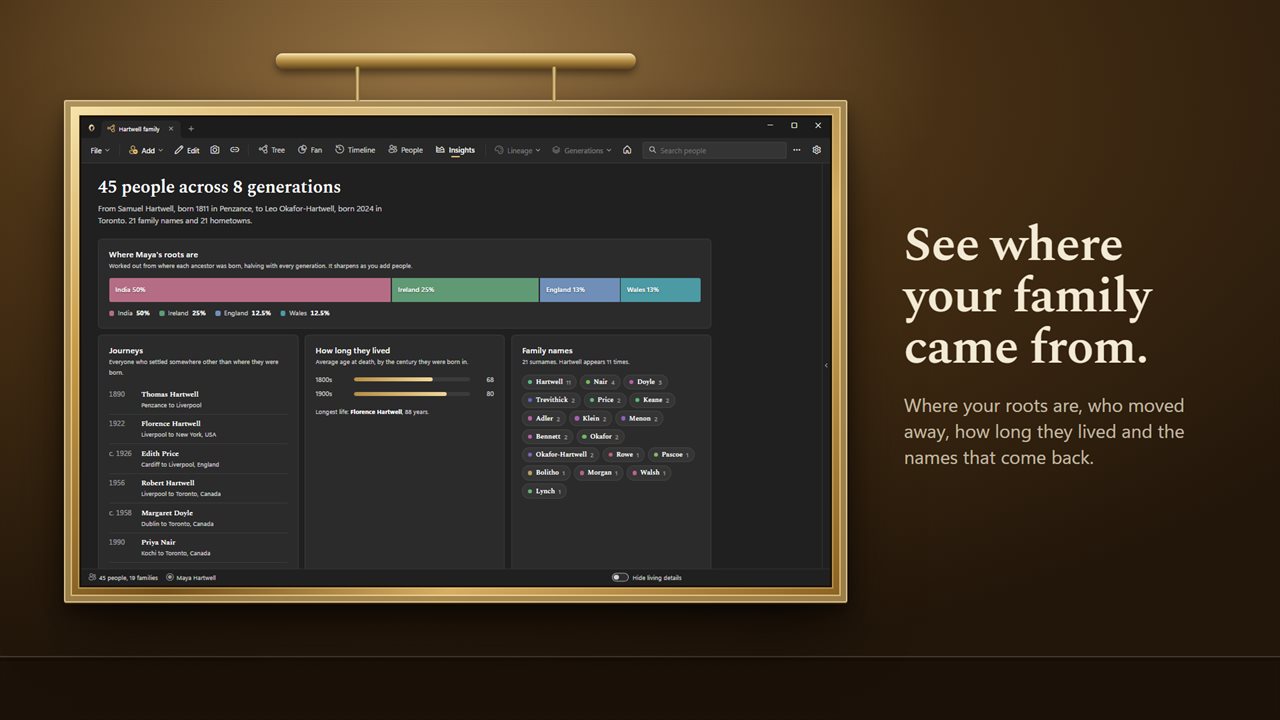Switch to the People tab
Screen dimensions: 1280x720
(x=405, y=150)
